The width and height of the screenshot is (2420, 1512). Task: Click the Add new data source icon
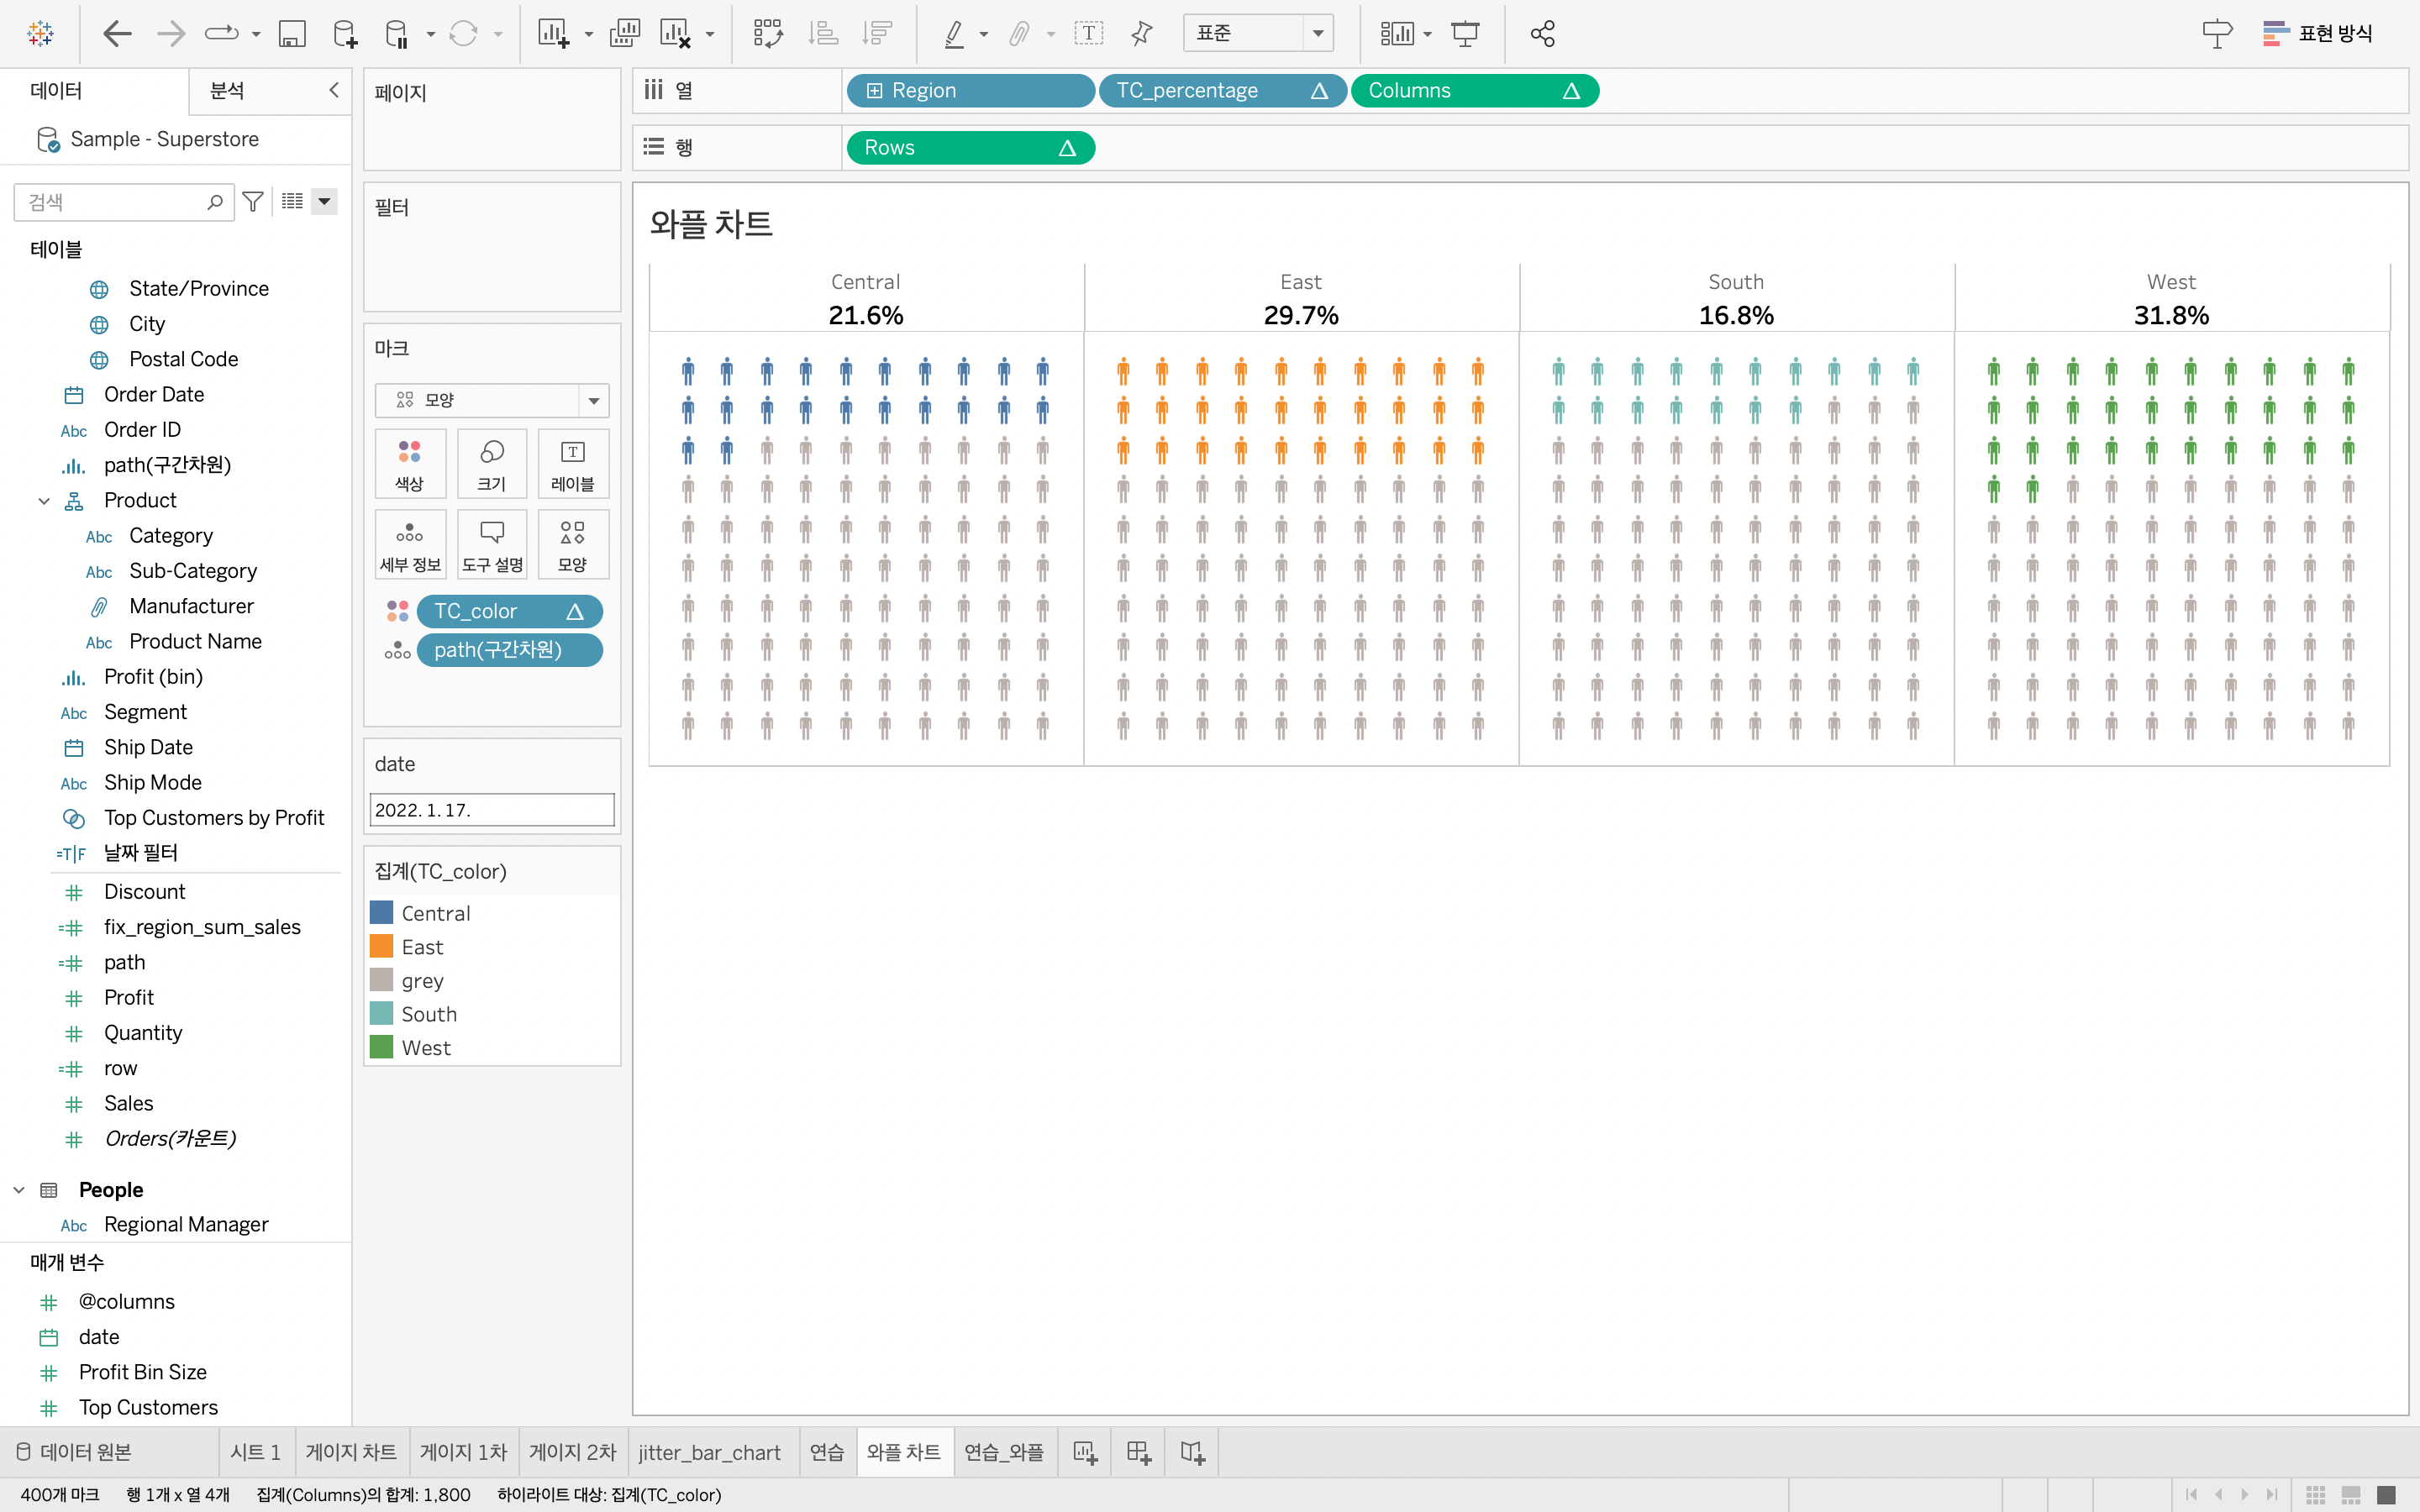[x=345, y=34]
